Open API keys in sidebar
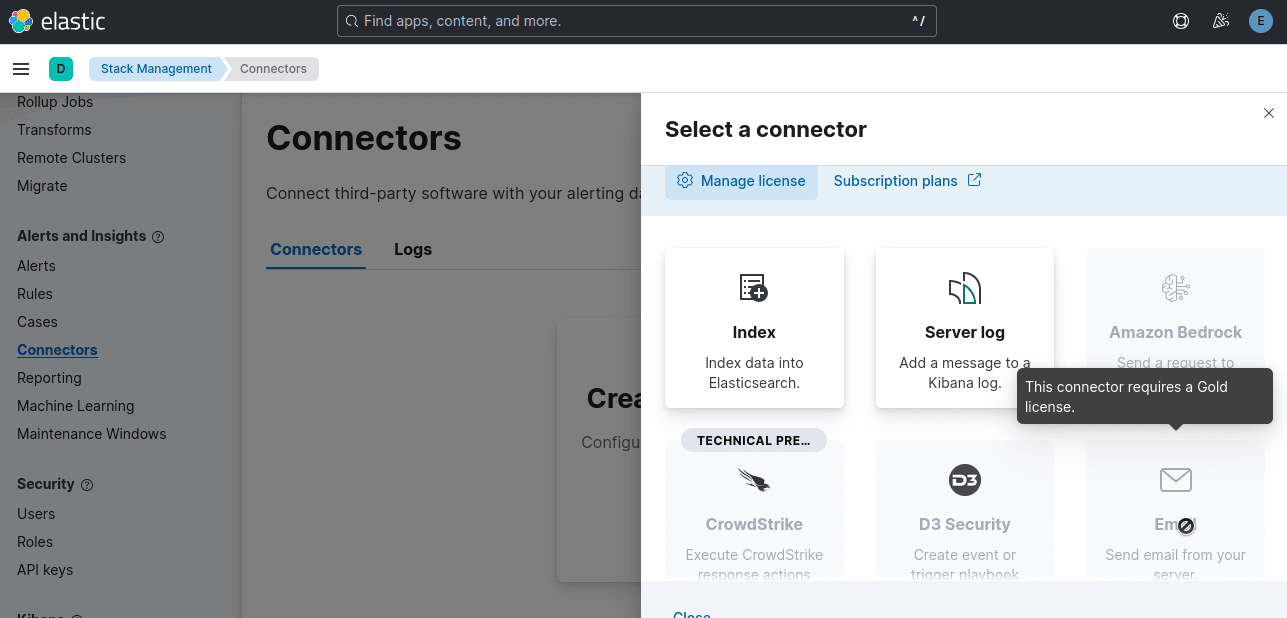This screenshot has height=618, width=1287. pyautogui.click(x=45, y=570)
